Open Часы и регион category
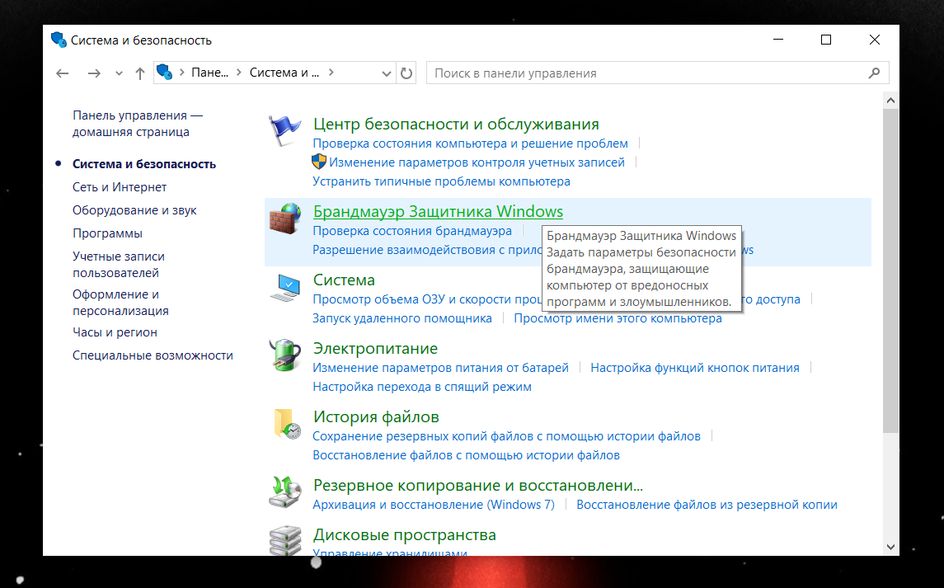Screen dimensions: 944x588 point(114,332)
